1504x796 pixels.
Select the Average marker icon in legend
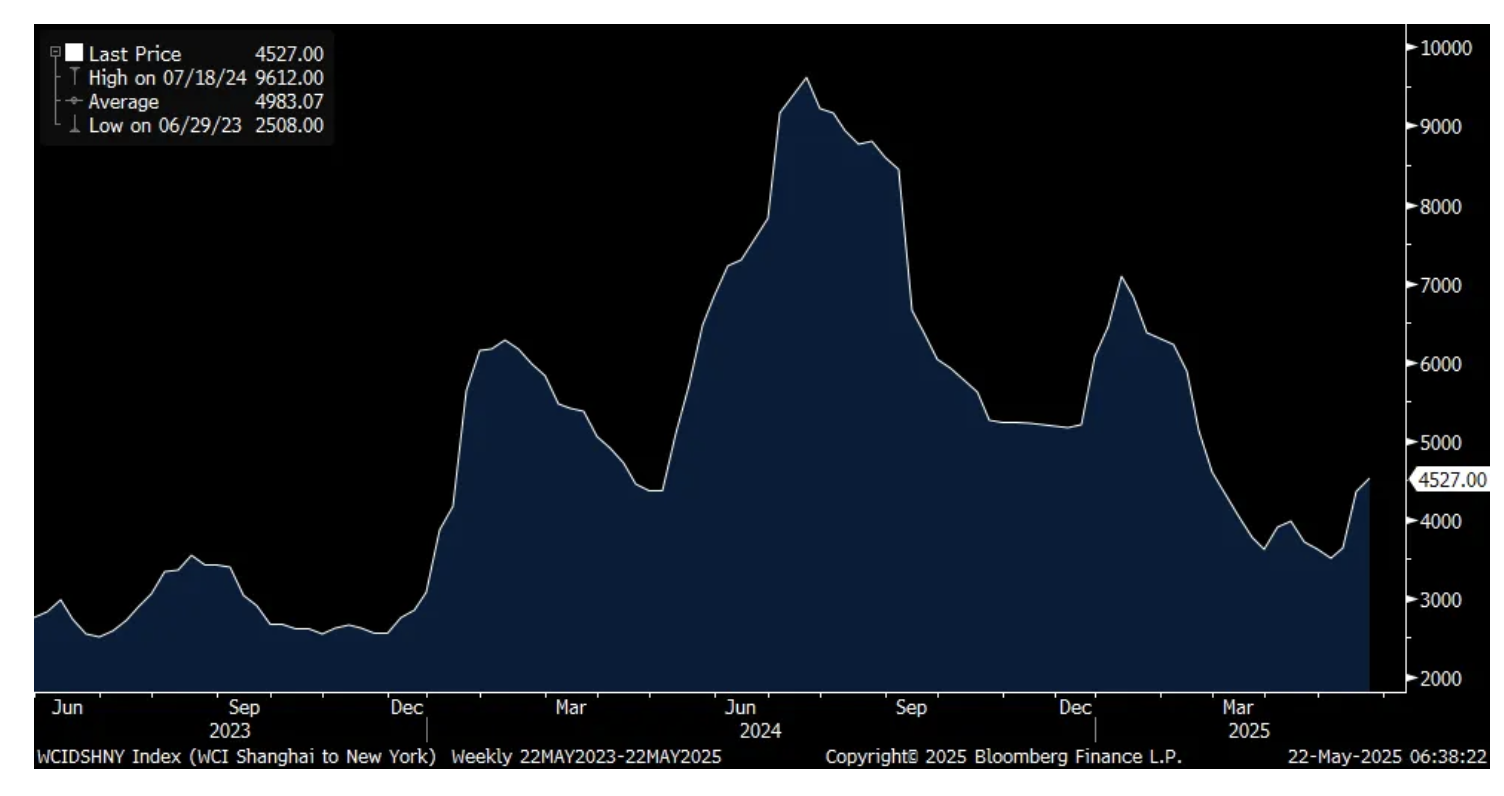73,102
